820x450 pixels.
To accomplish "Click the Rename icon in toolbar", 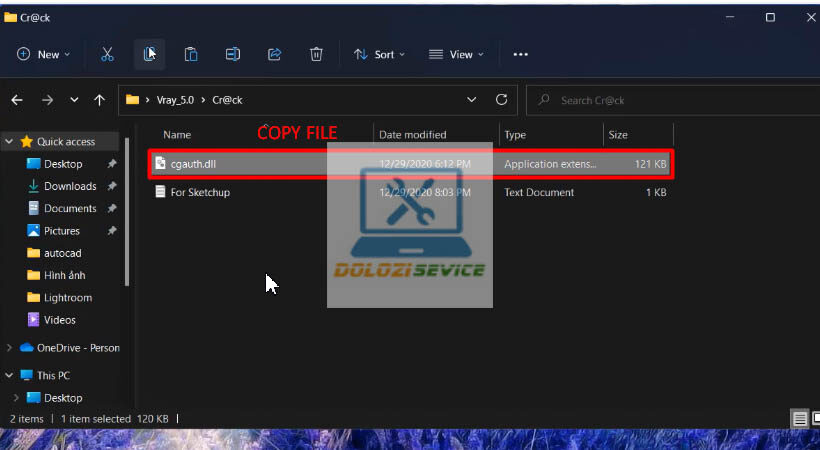I will [232, 54].
